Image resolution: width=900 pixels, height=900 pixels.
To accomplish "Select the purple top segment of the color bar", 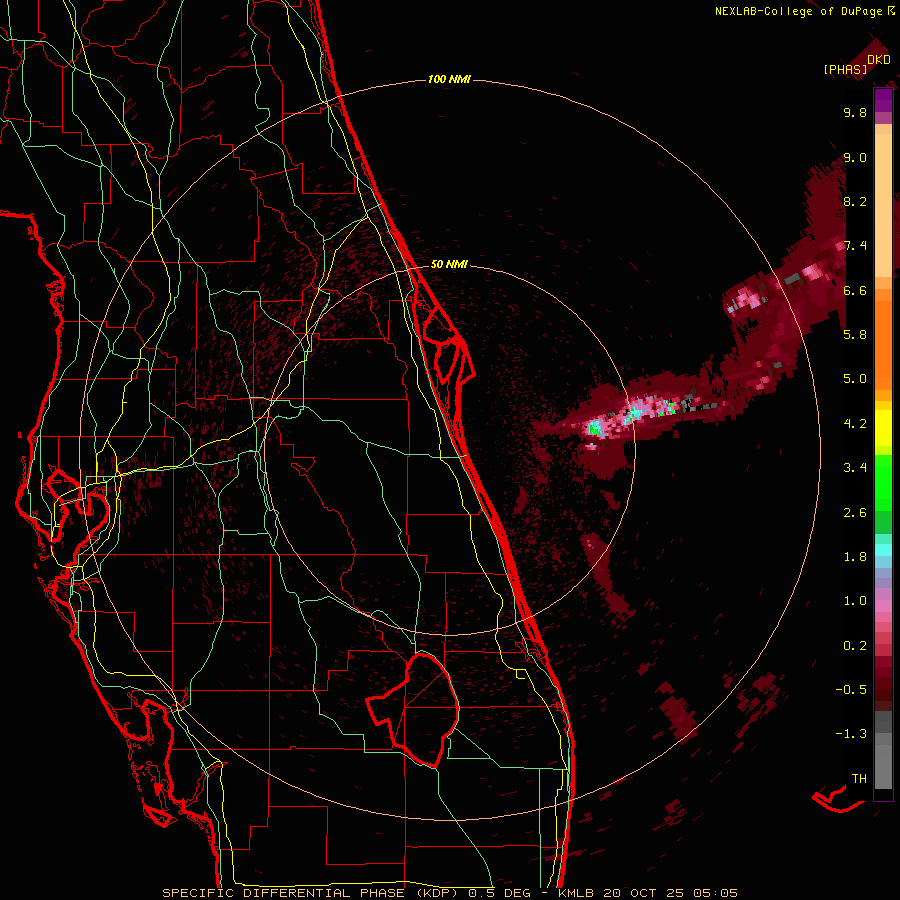I will tap(883, 100).
